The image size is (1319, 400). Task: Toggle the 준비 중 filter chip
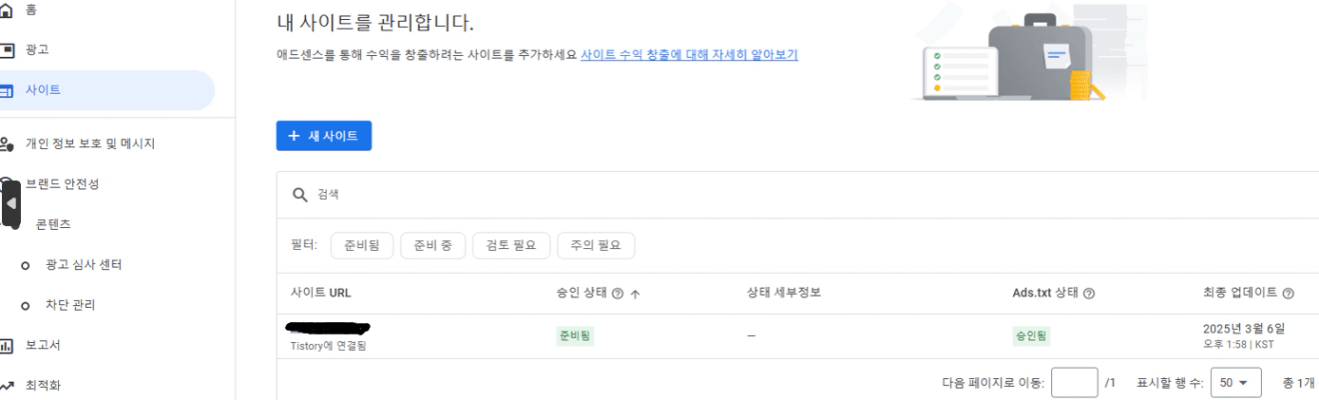click(432, 245)
